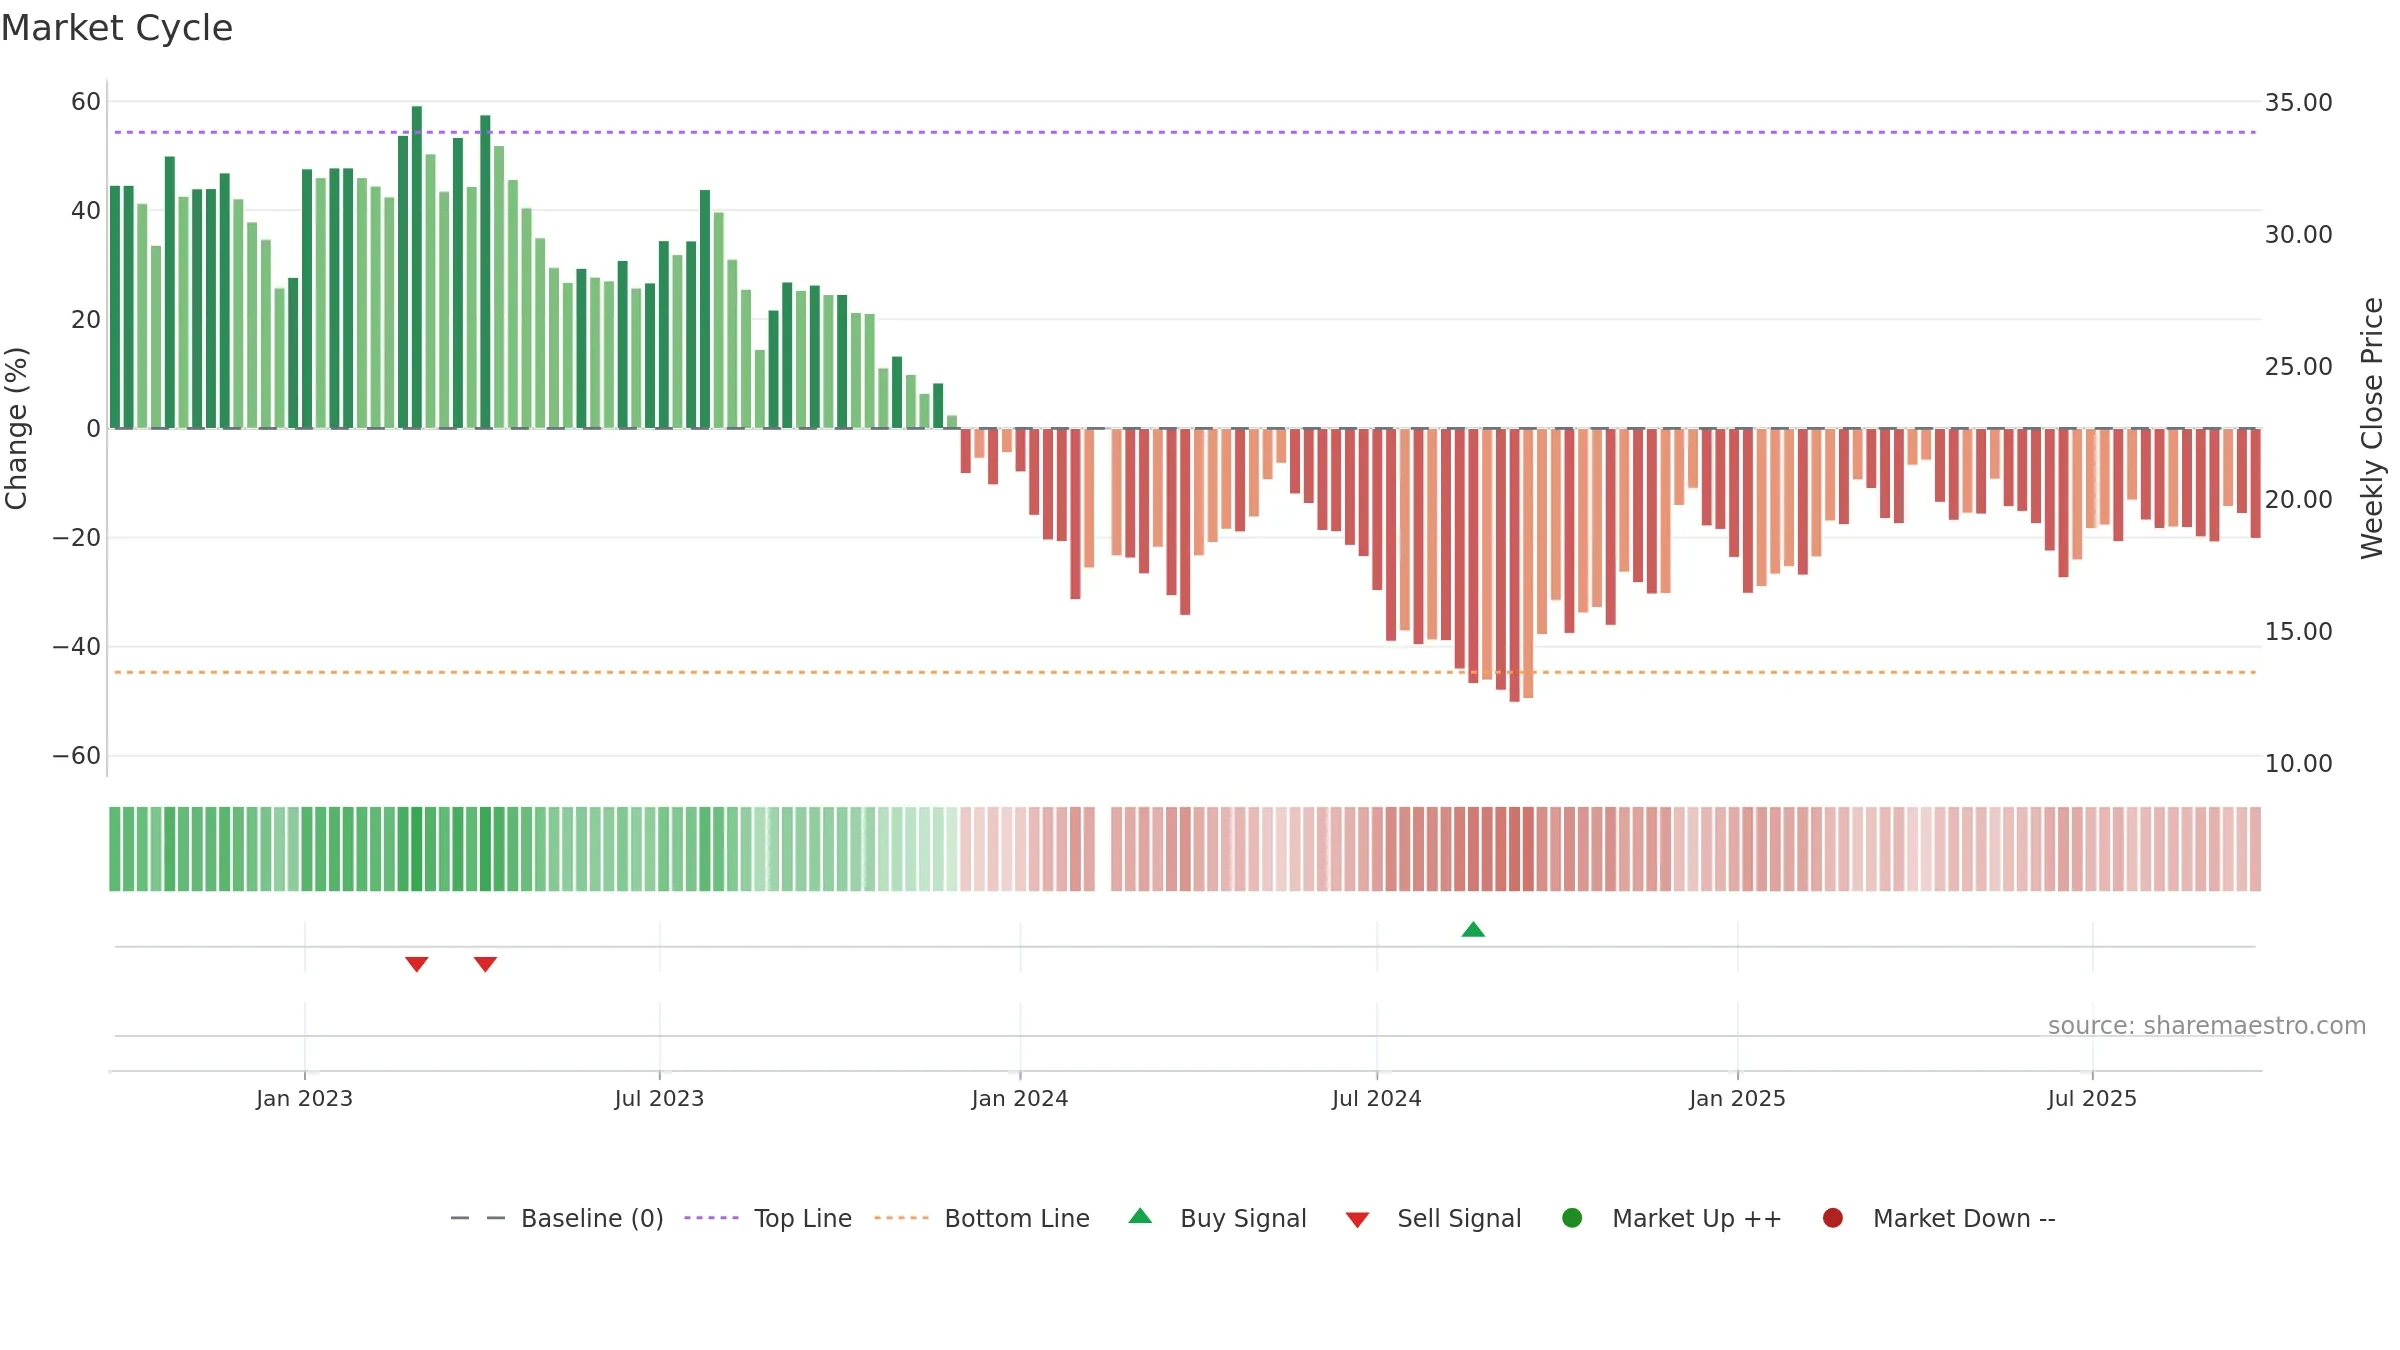Click the 60 tick on left axis

[x=86, y=102]
